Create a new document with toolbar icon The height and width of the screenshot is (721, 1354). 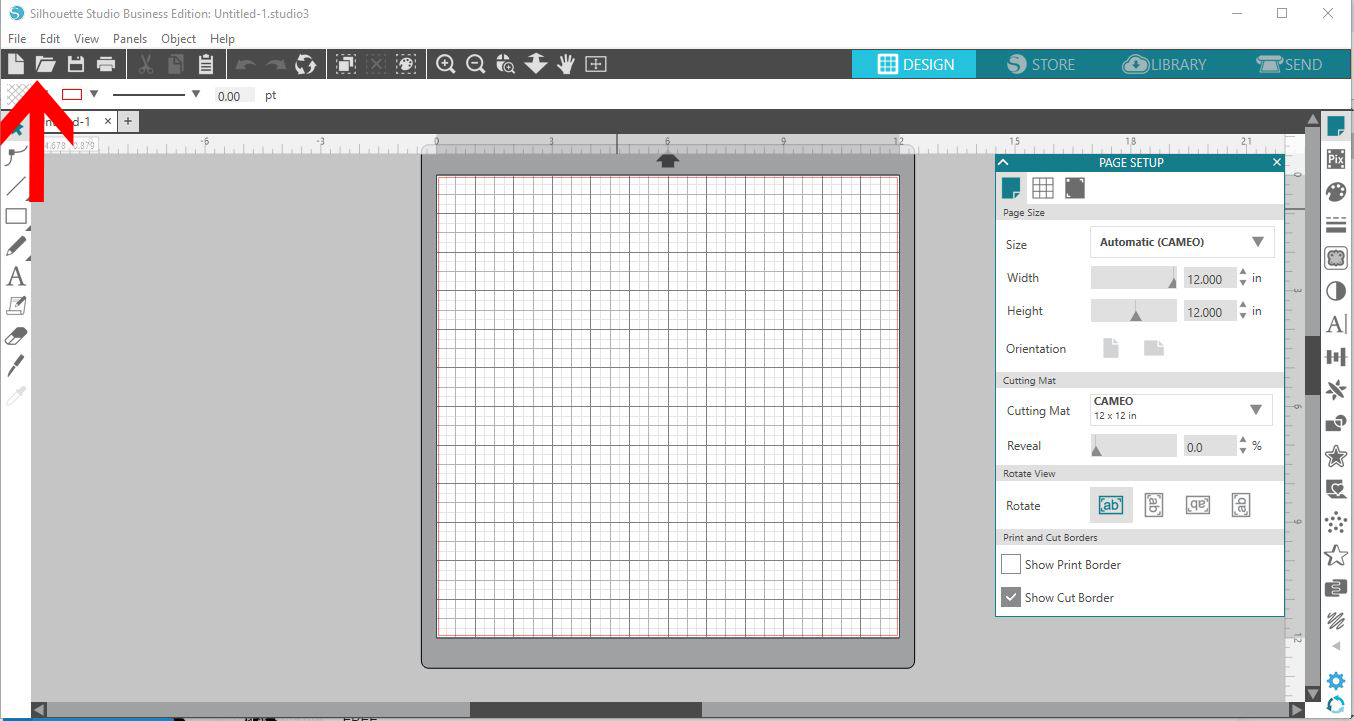click(16, 64)
